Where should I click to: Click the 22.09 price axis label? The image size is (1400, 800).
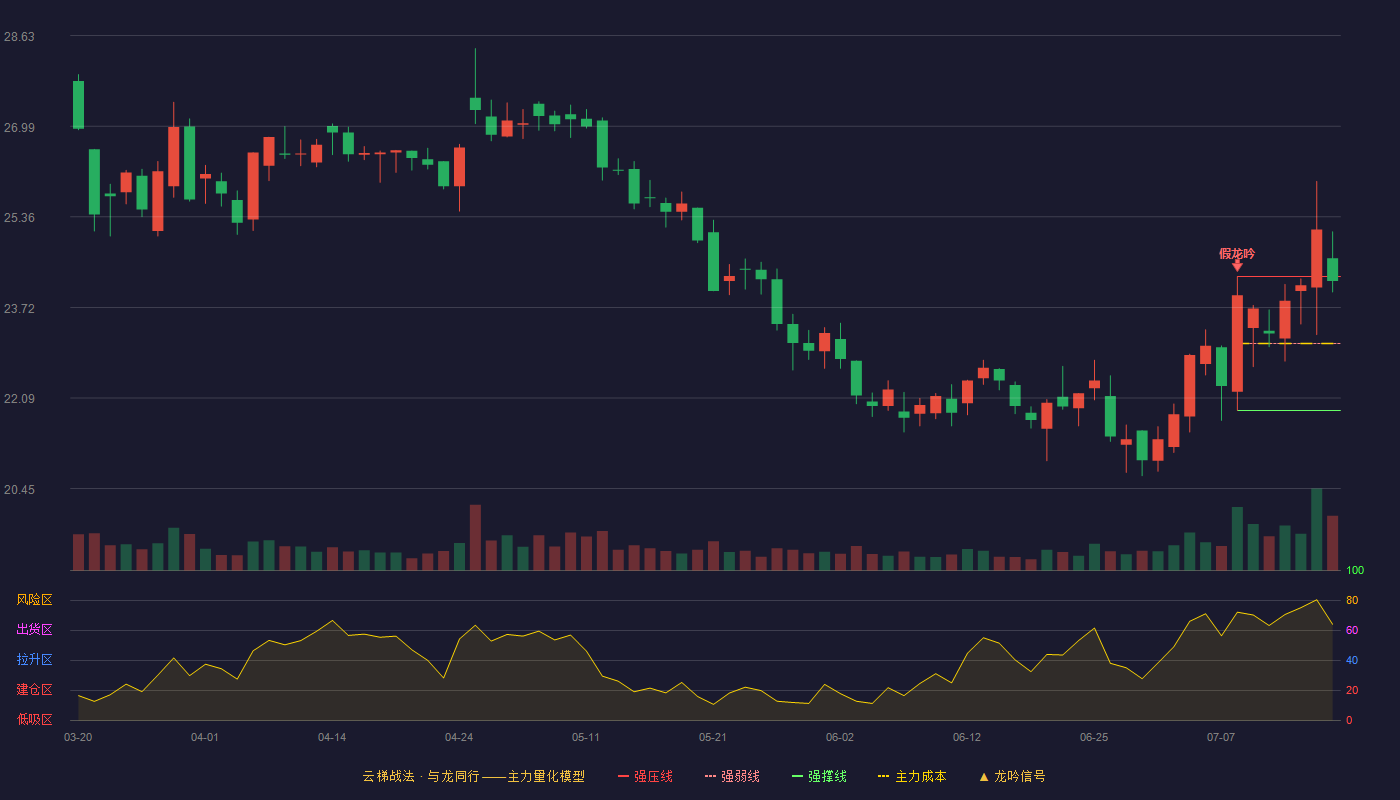pyautogui.click(x=19, y=398)
